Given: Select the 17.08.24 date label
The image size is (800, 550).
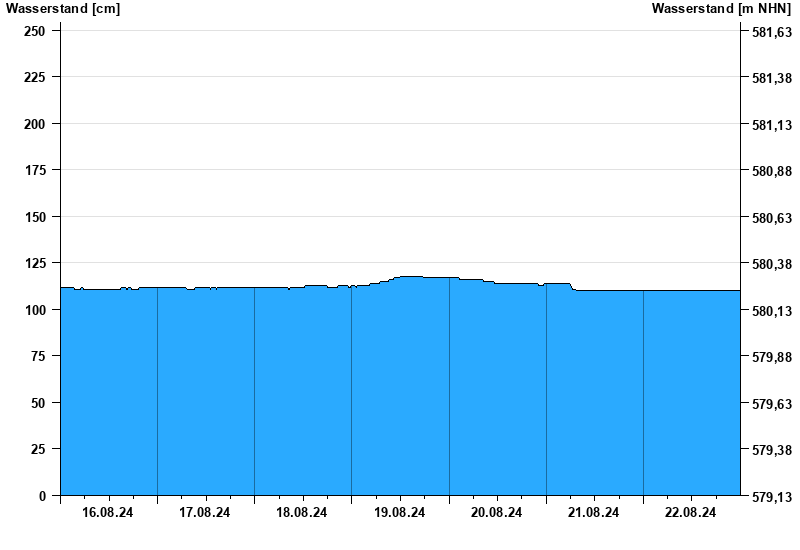Looking at the screenshot, I should (205, 513).
